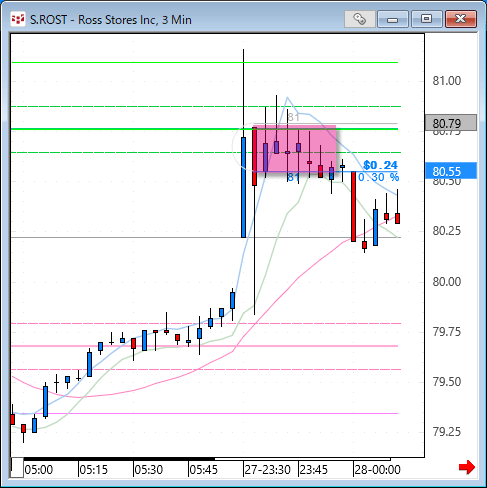
Task: Click the 05:45 time axis label
Action: click(x=203, y=470)
